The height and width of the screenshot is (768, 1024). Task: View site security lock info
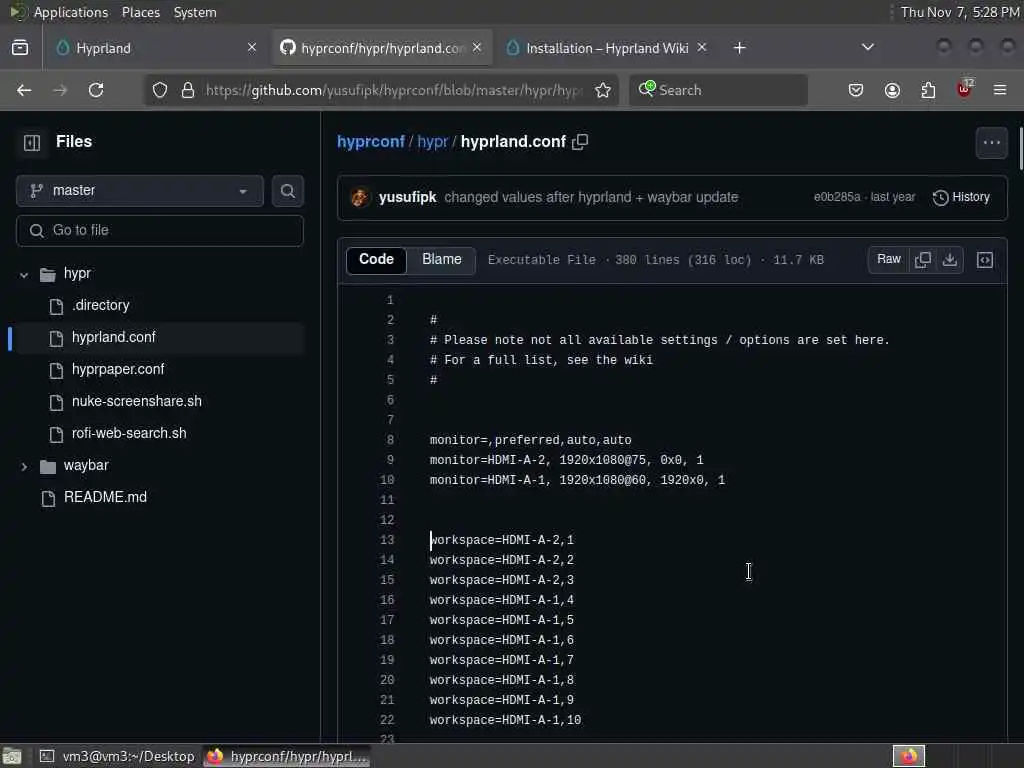188,90
